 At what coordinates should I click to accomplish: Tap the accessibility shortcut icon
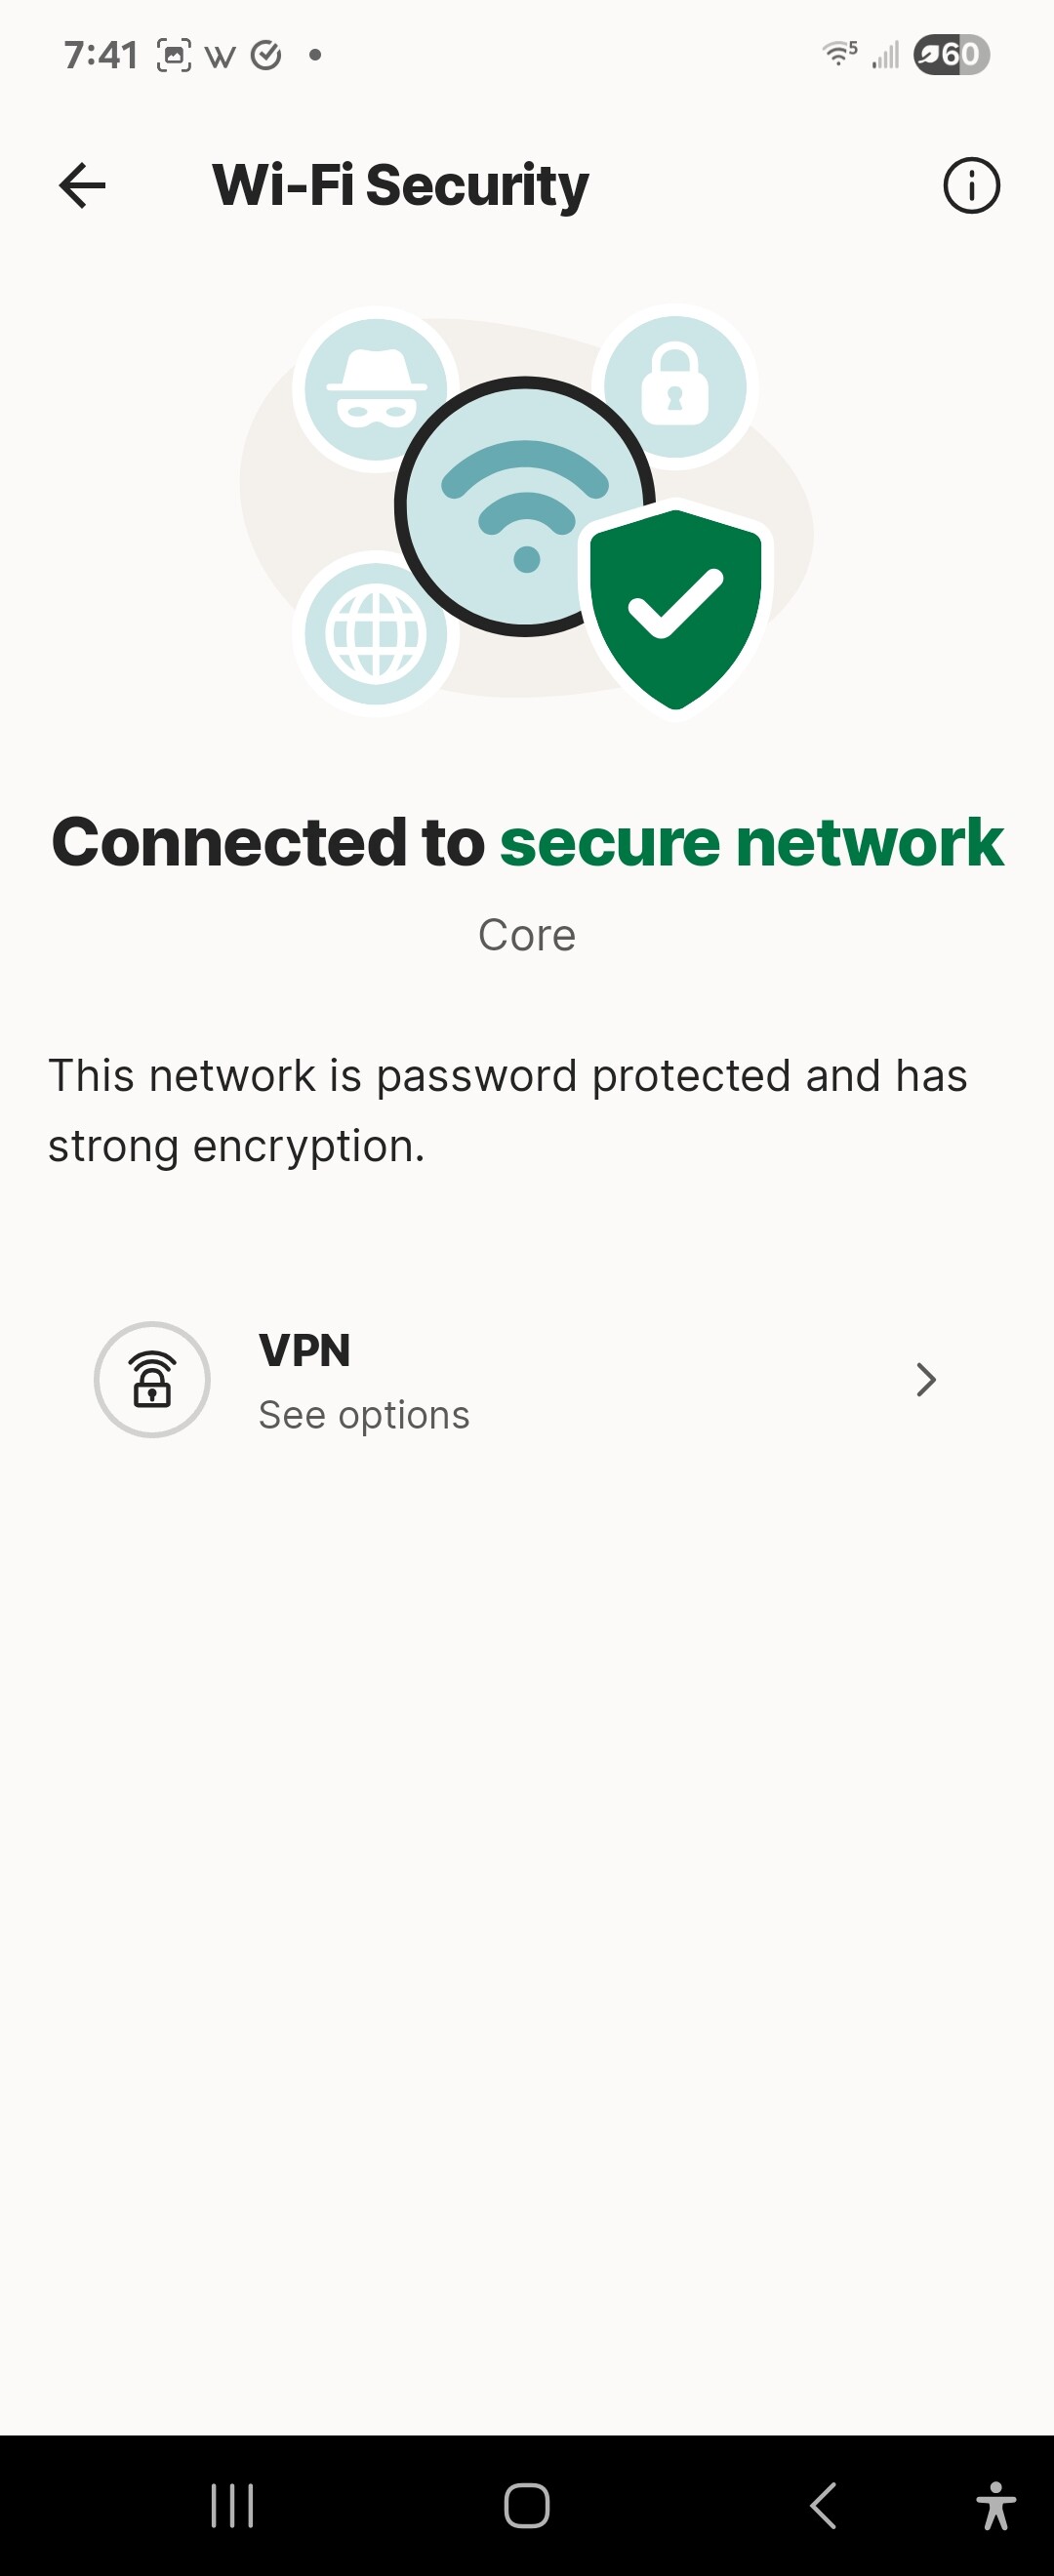(x=995, y=2505)
